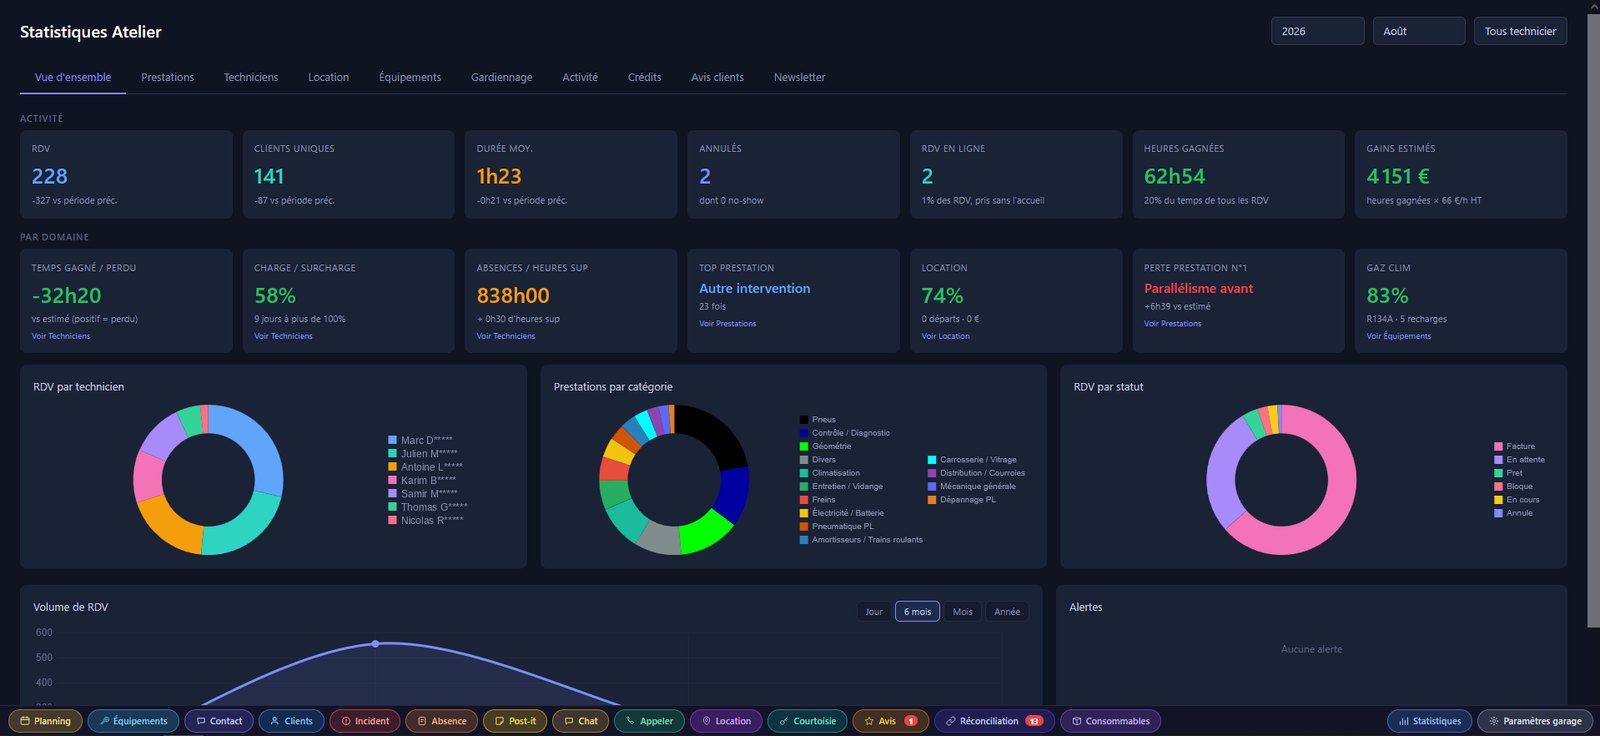Open the Incident alert icon button
Image resolution: width=1600 pixels, height=736 pixels.
tap(365, 721)
